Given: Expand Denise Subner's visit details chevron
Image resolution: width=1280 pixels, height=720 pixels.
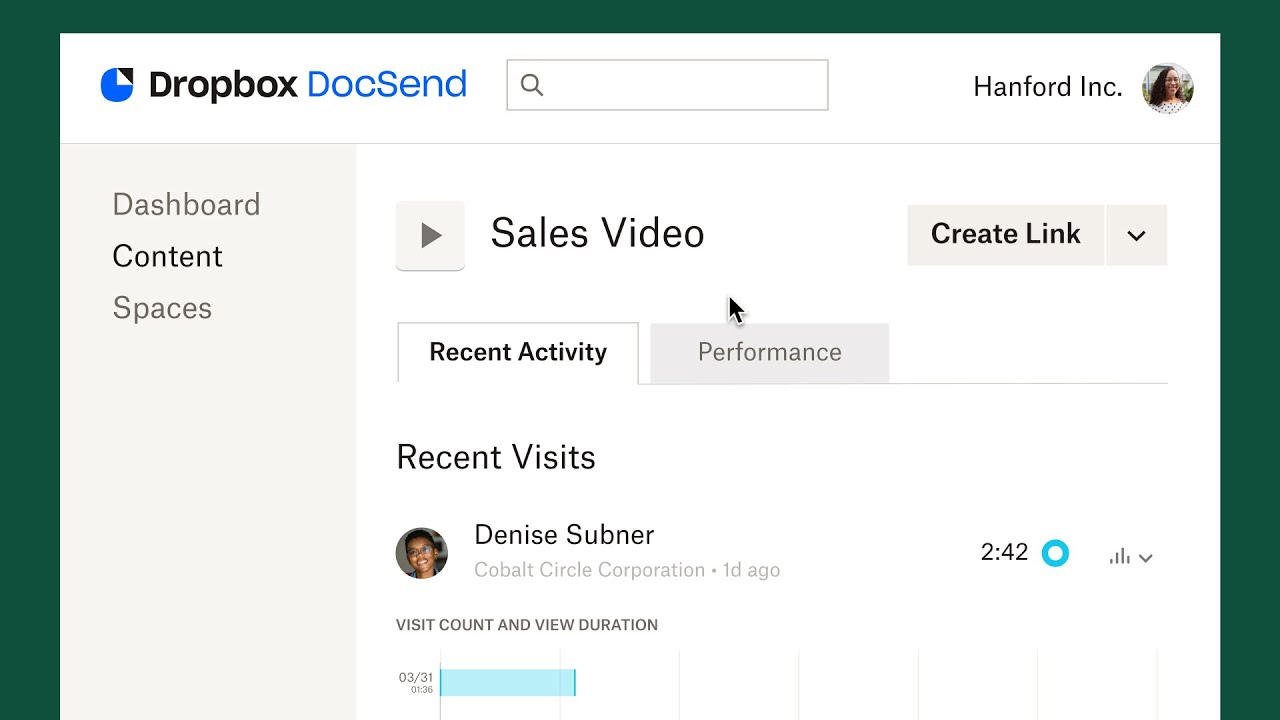Looking at the screenshot, I should tap(1146, 558).
